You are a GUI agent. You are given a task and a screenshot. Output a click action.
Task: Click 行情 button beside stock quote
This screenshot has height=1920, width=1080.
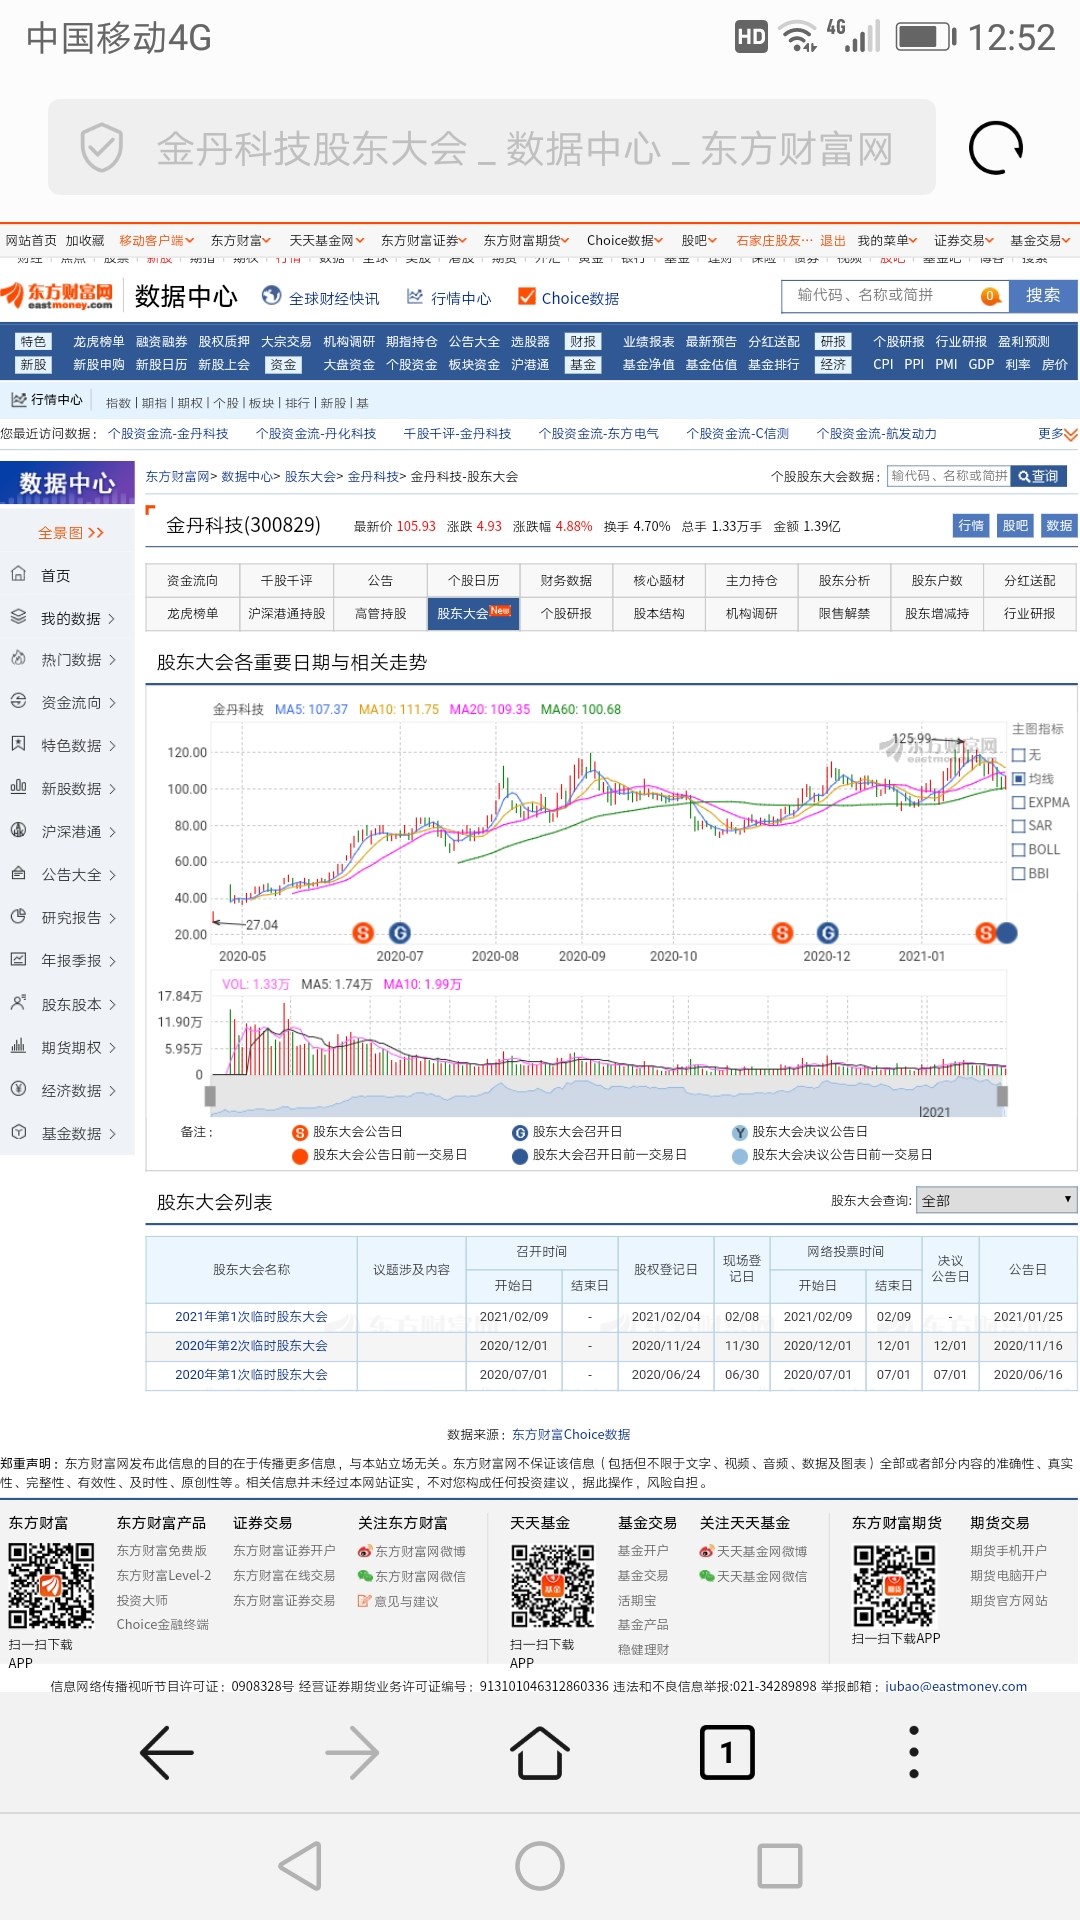[971, 525]
